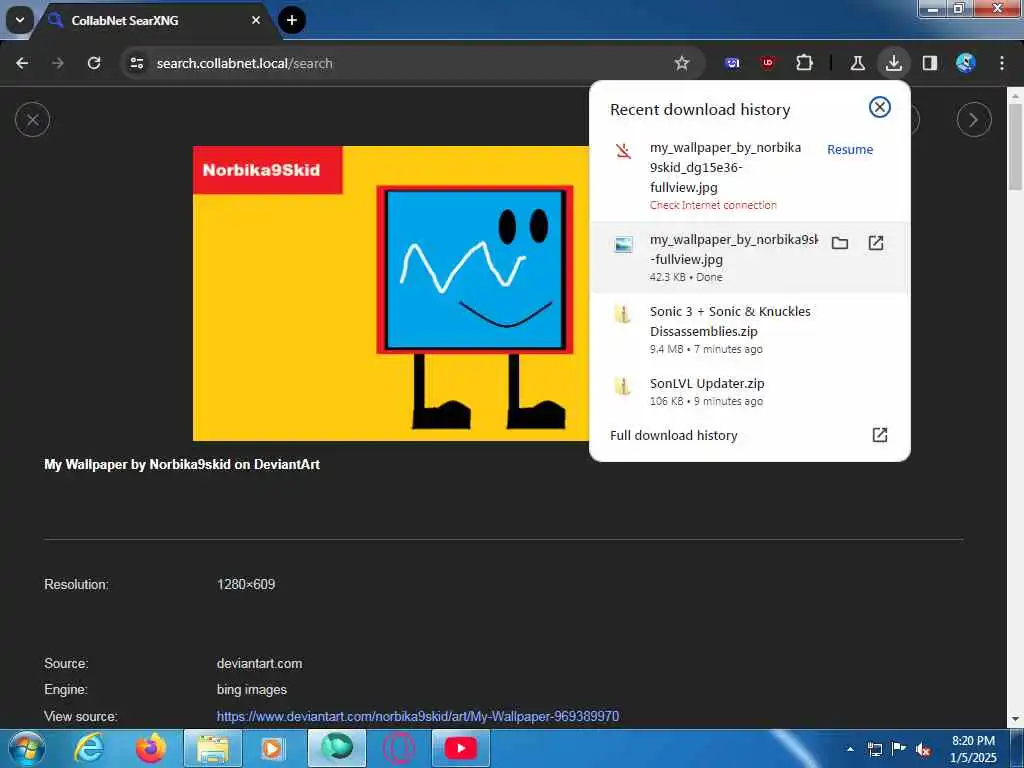This screenshot has height=768, width=1024.
Task: Open the YouTube taskbar icon
Action: 460,748
